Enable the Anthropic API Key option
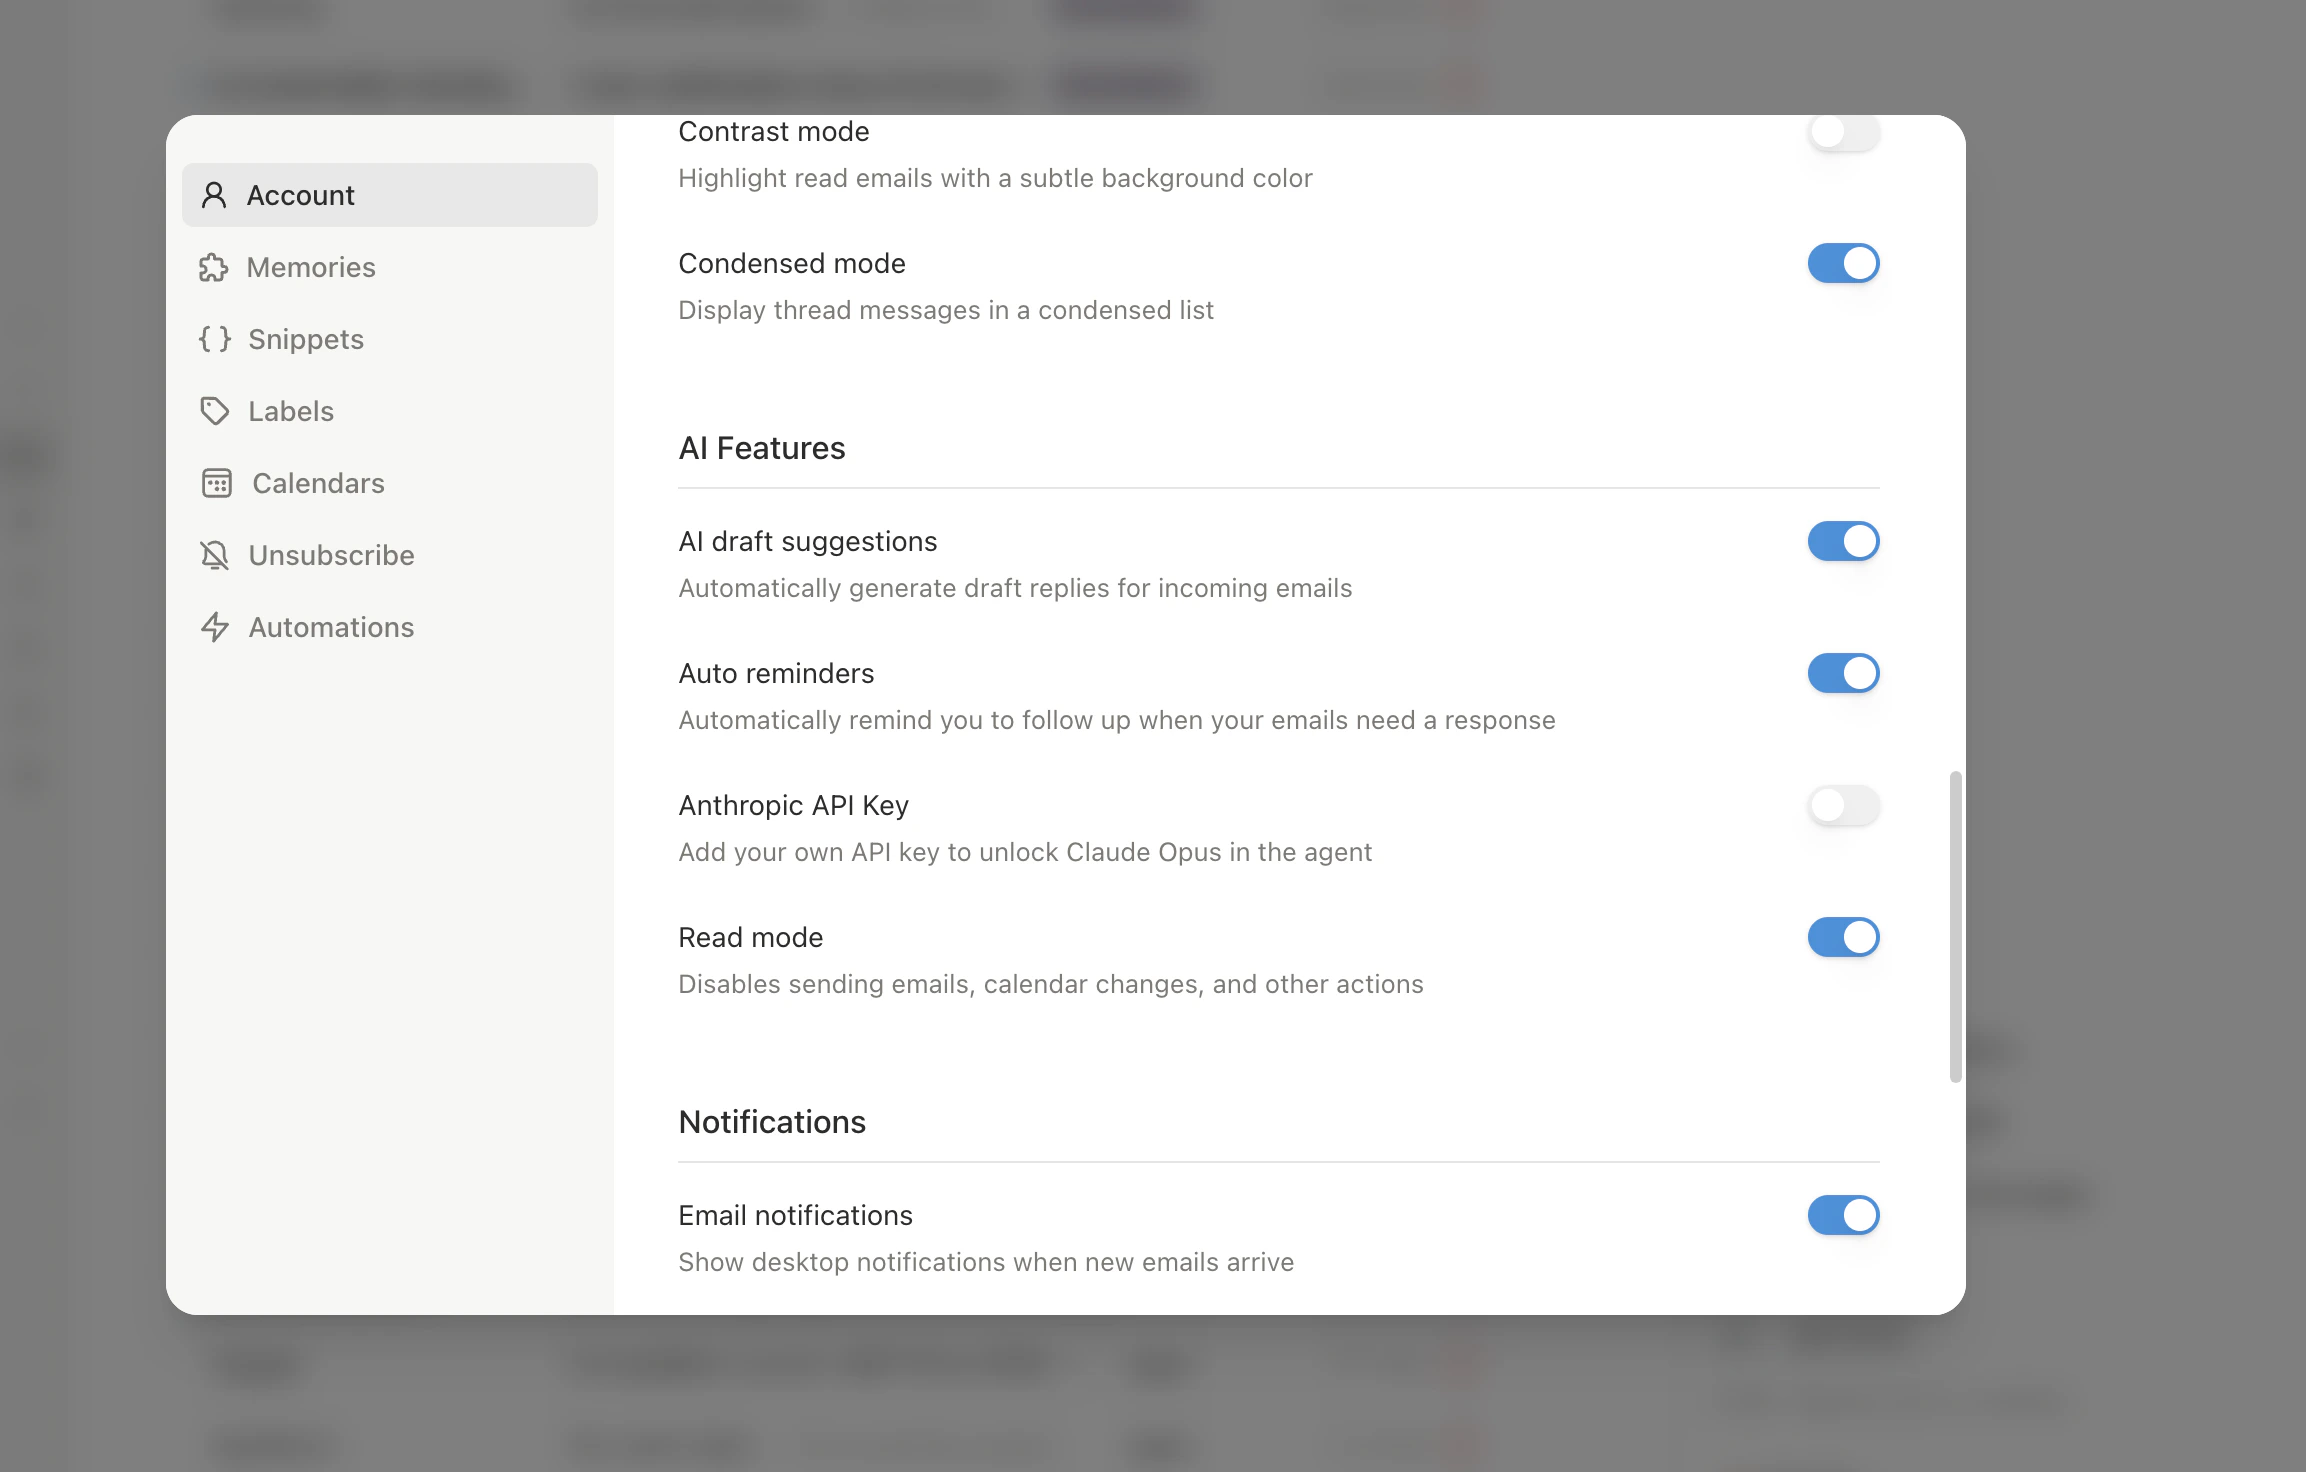 1843,806
